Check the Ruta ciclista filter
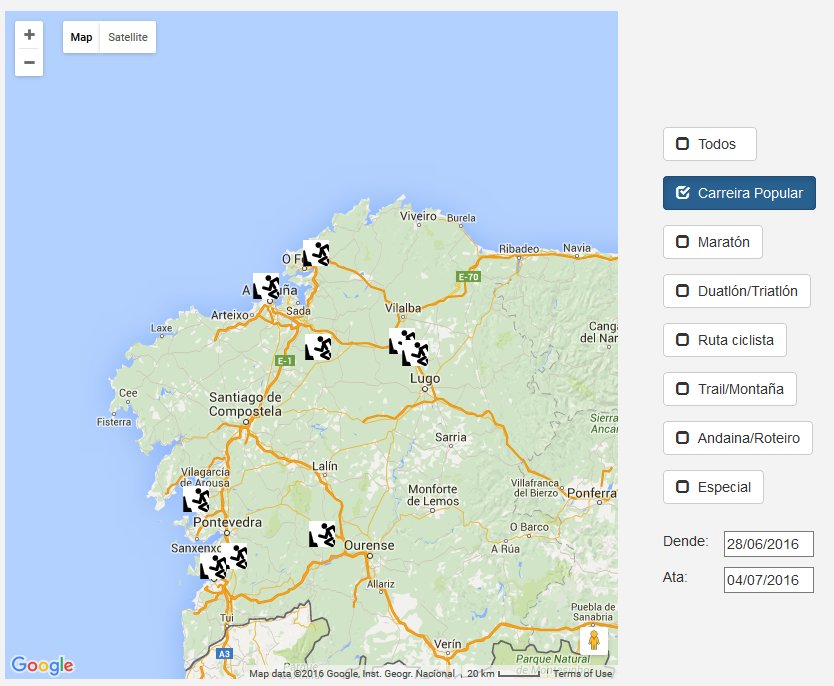The height and width of the screenshot is (686, 834). (x=725, y=340)
